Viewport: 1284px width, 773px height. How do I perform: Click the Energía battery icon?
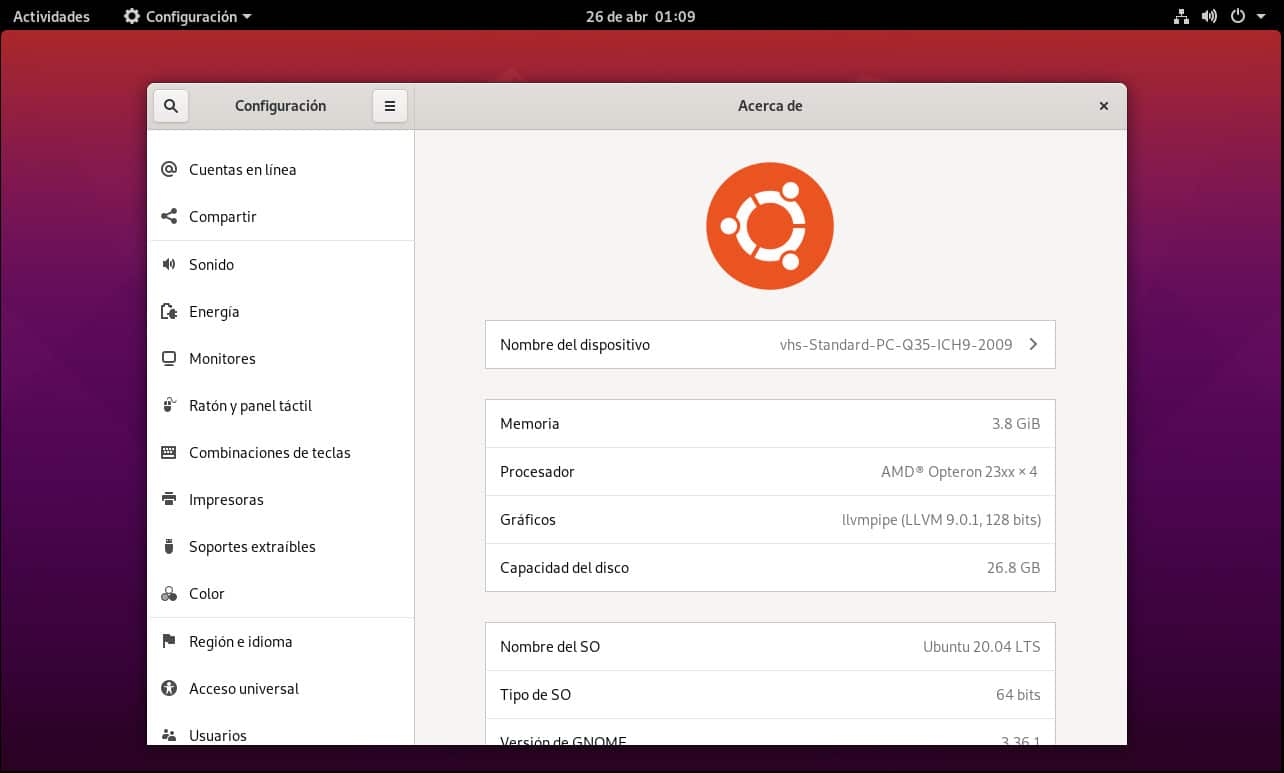[x=169, y=312]
